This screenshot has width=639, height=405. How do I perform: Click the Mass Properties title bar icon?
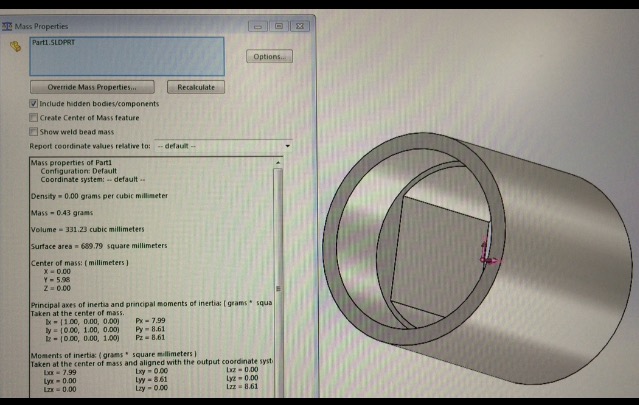7,26
